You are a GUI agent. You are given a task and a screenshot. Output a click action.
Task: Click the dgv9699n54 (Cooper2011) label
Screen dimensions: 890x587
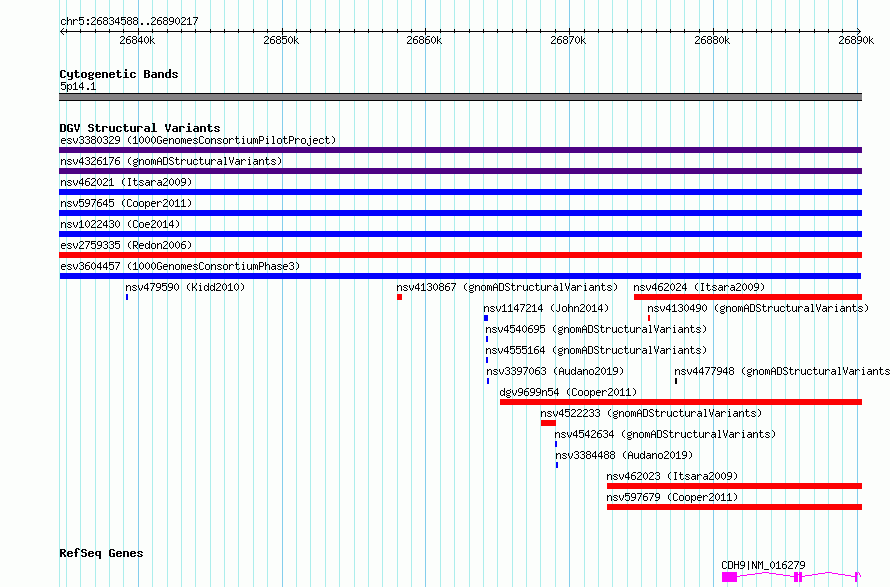(x=568, y=392)
